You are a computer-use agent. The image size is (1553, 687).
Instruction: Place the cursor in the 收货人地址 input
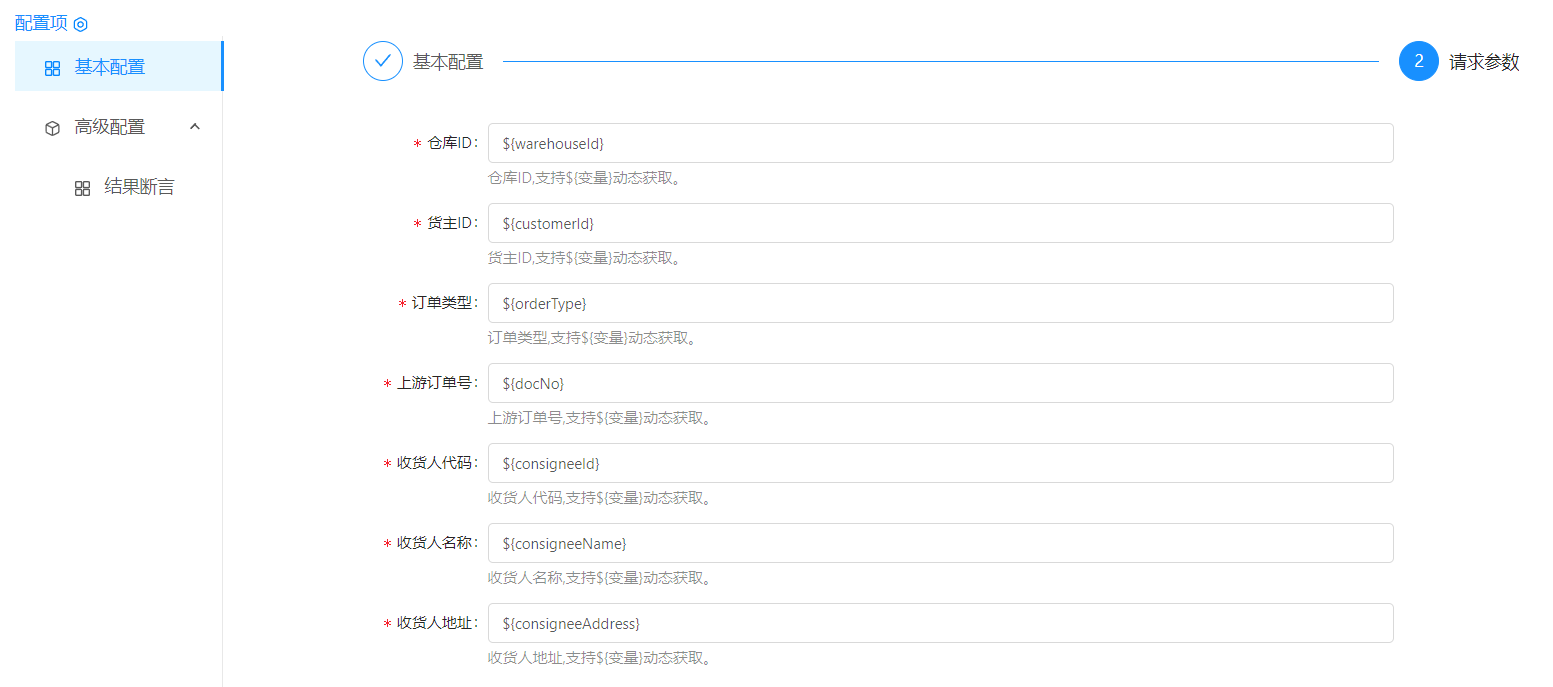coord(940,623)
